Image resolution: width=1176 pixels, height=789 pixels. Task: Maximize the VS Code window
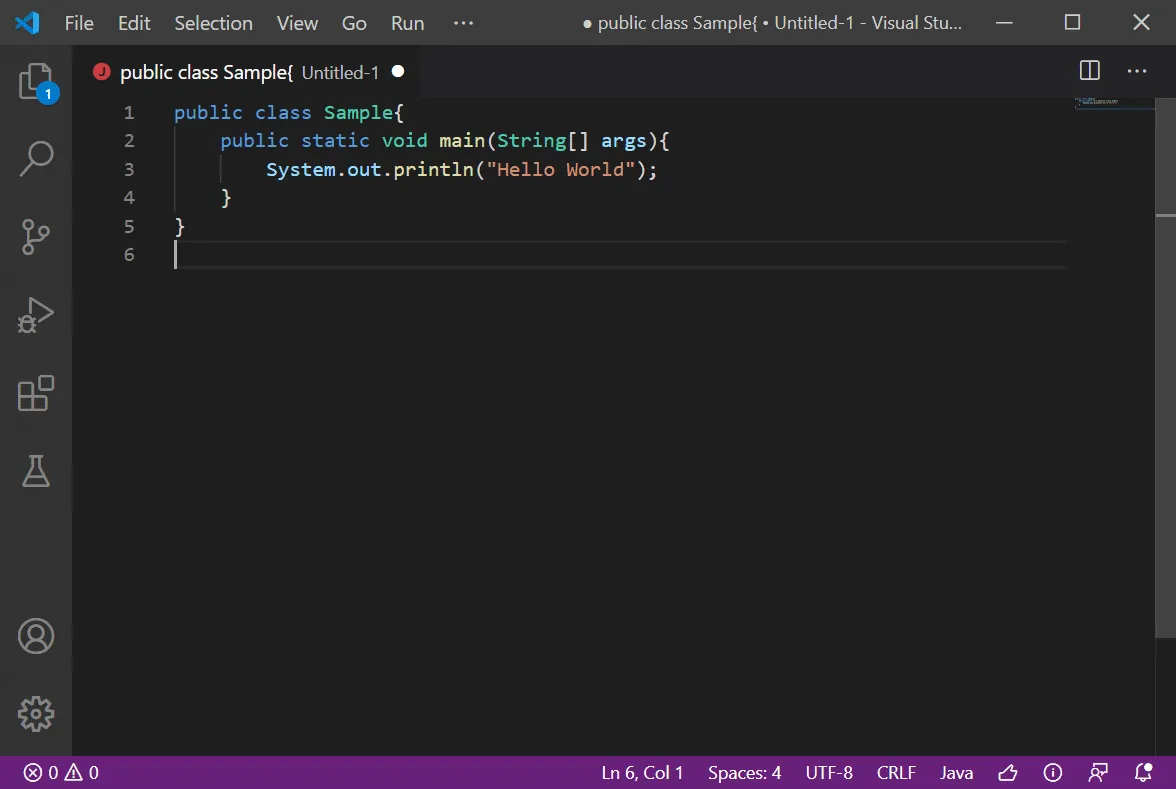(1072, 22)
